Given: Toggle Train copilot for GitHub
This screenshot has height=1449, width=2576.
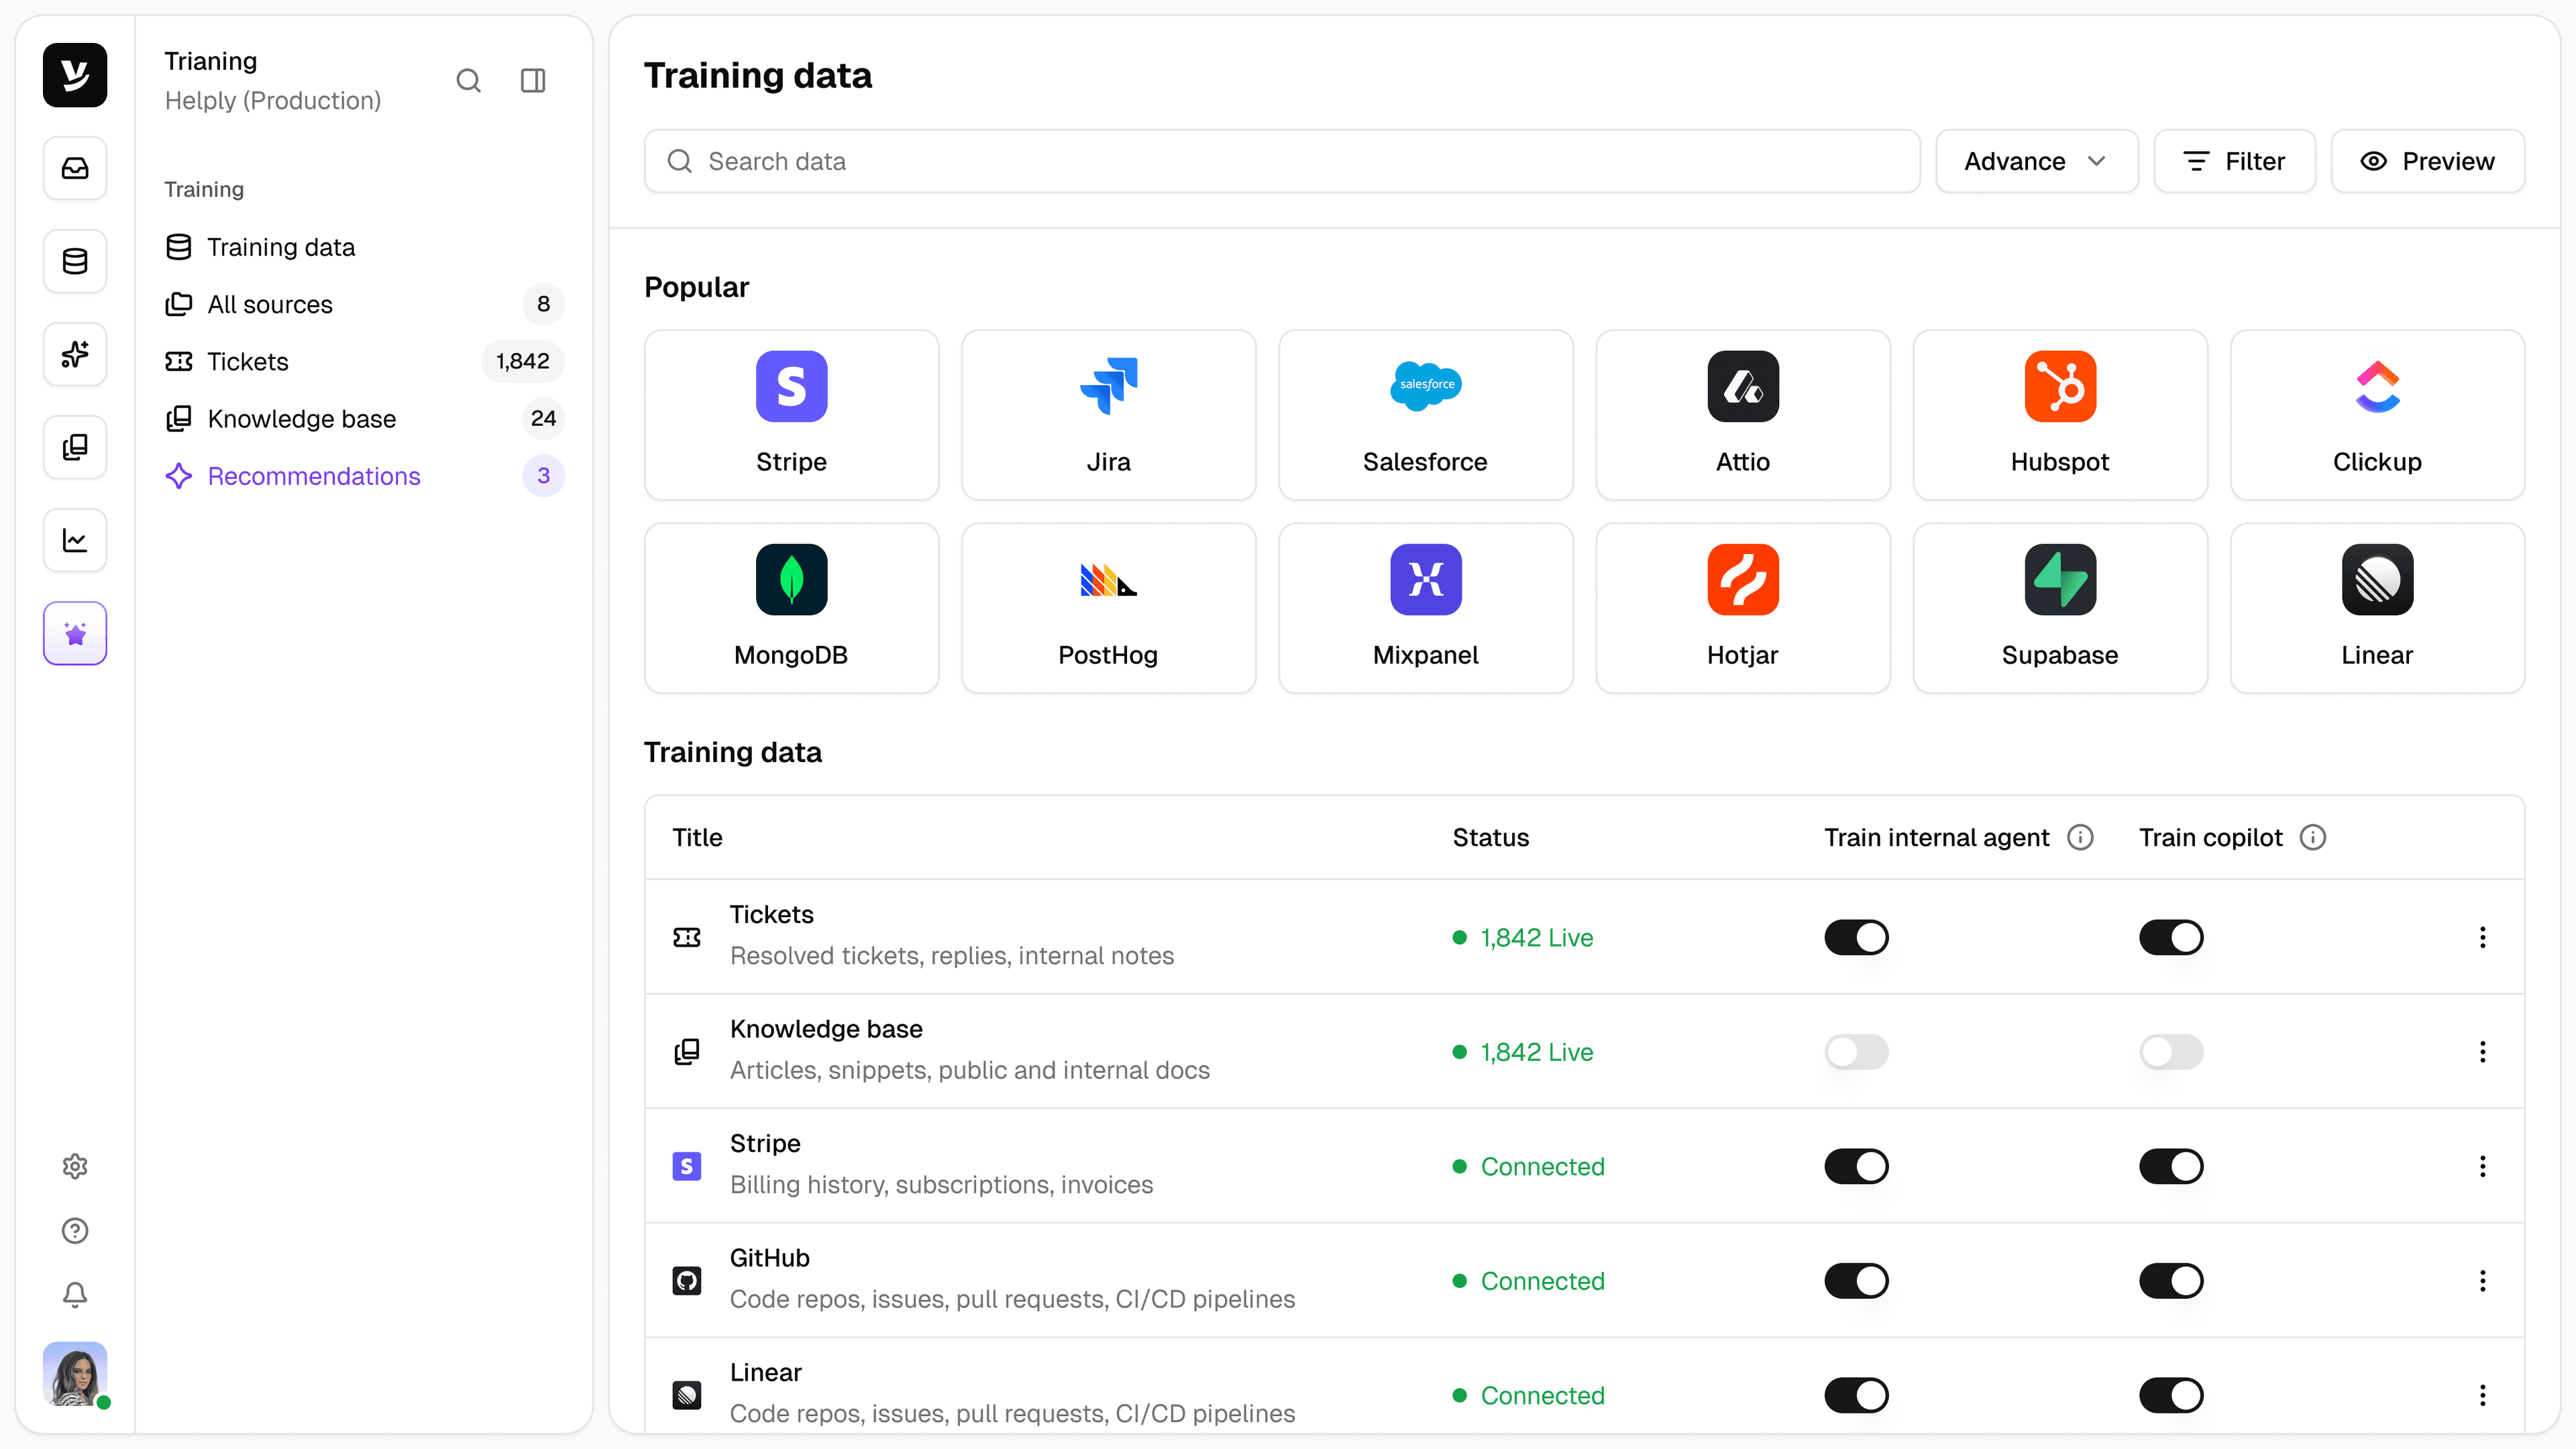Looking at the screenshot, I should pos(2171,1280).
